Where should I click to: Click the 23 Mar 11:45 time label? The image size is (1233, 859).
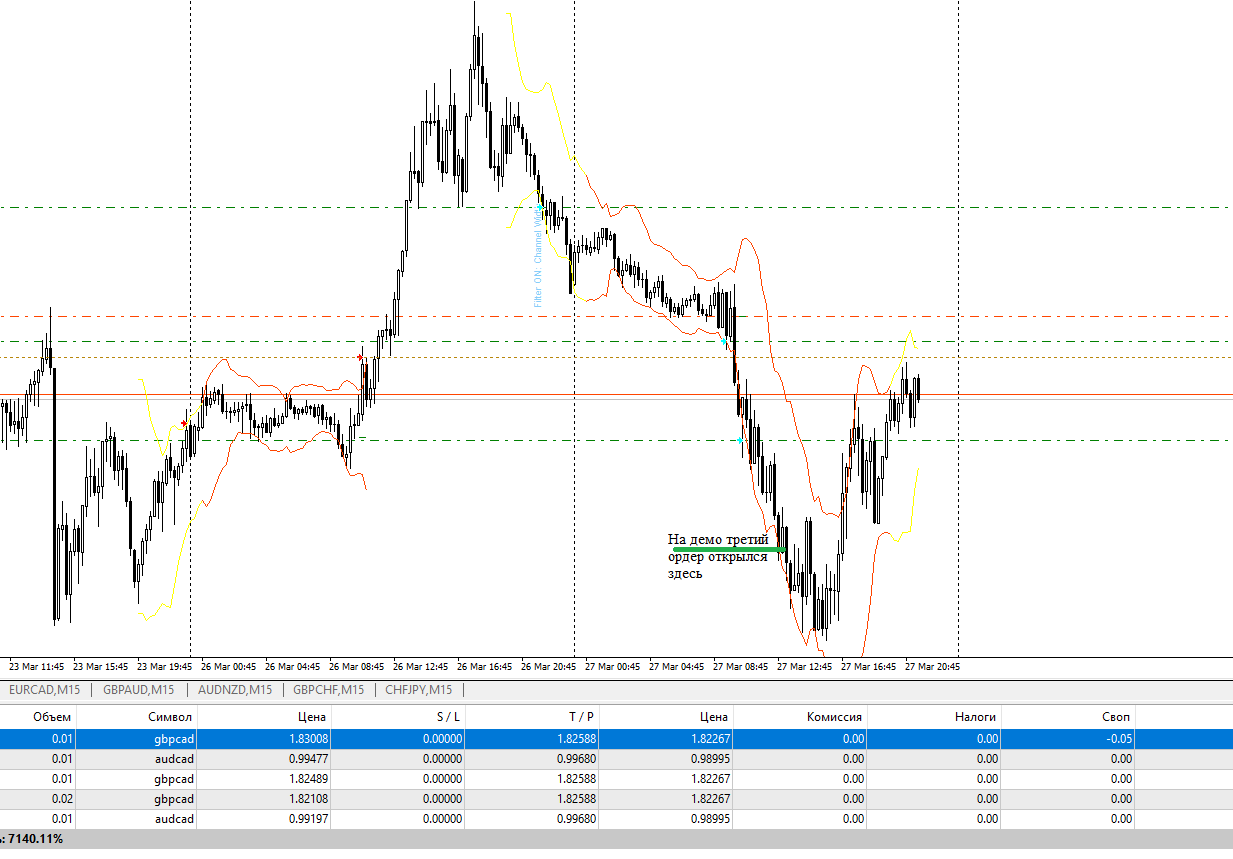point(38,666)
